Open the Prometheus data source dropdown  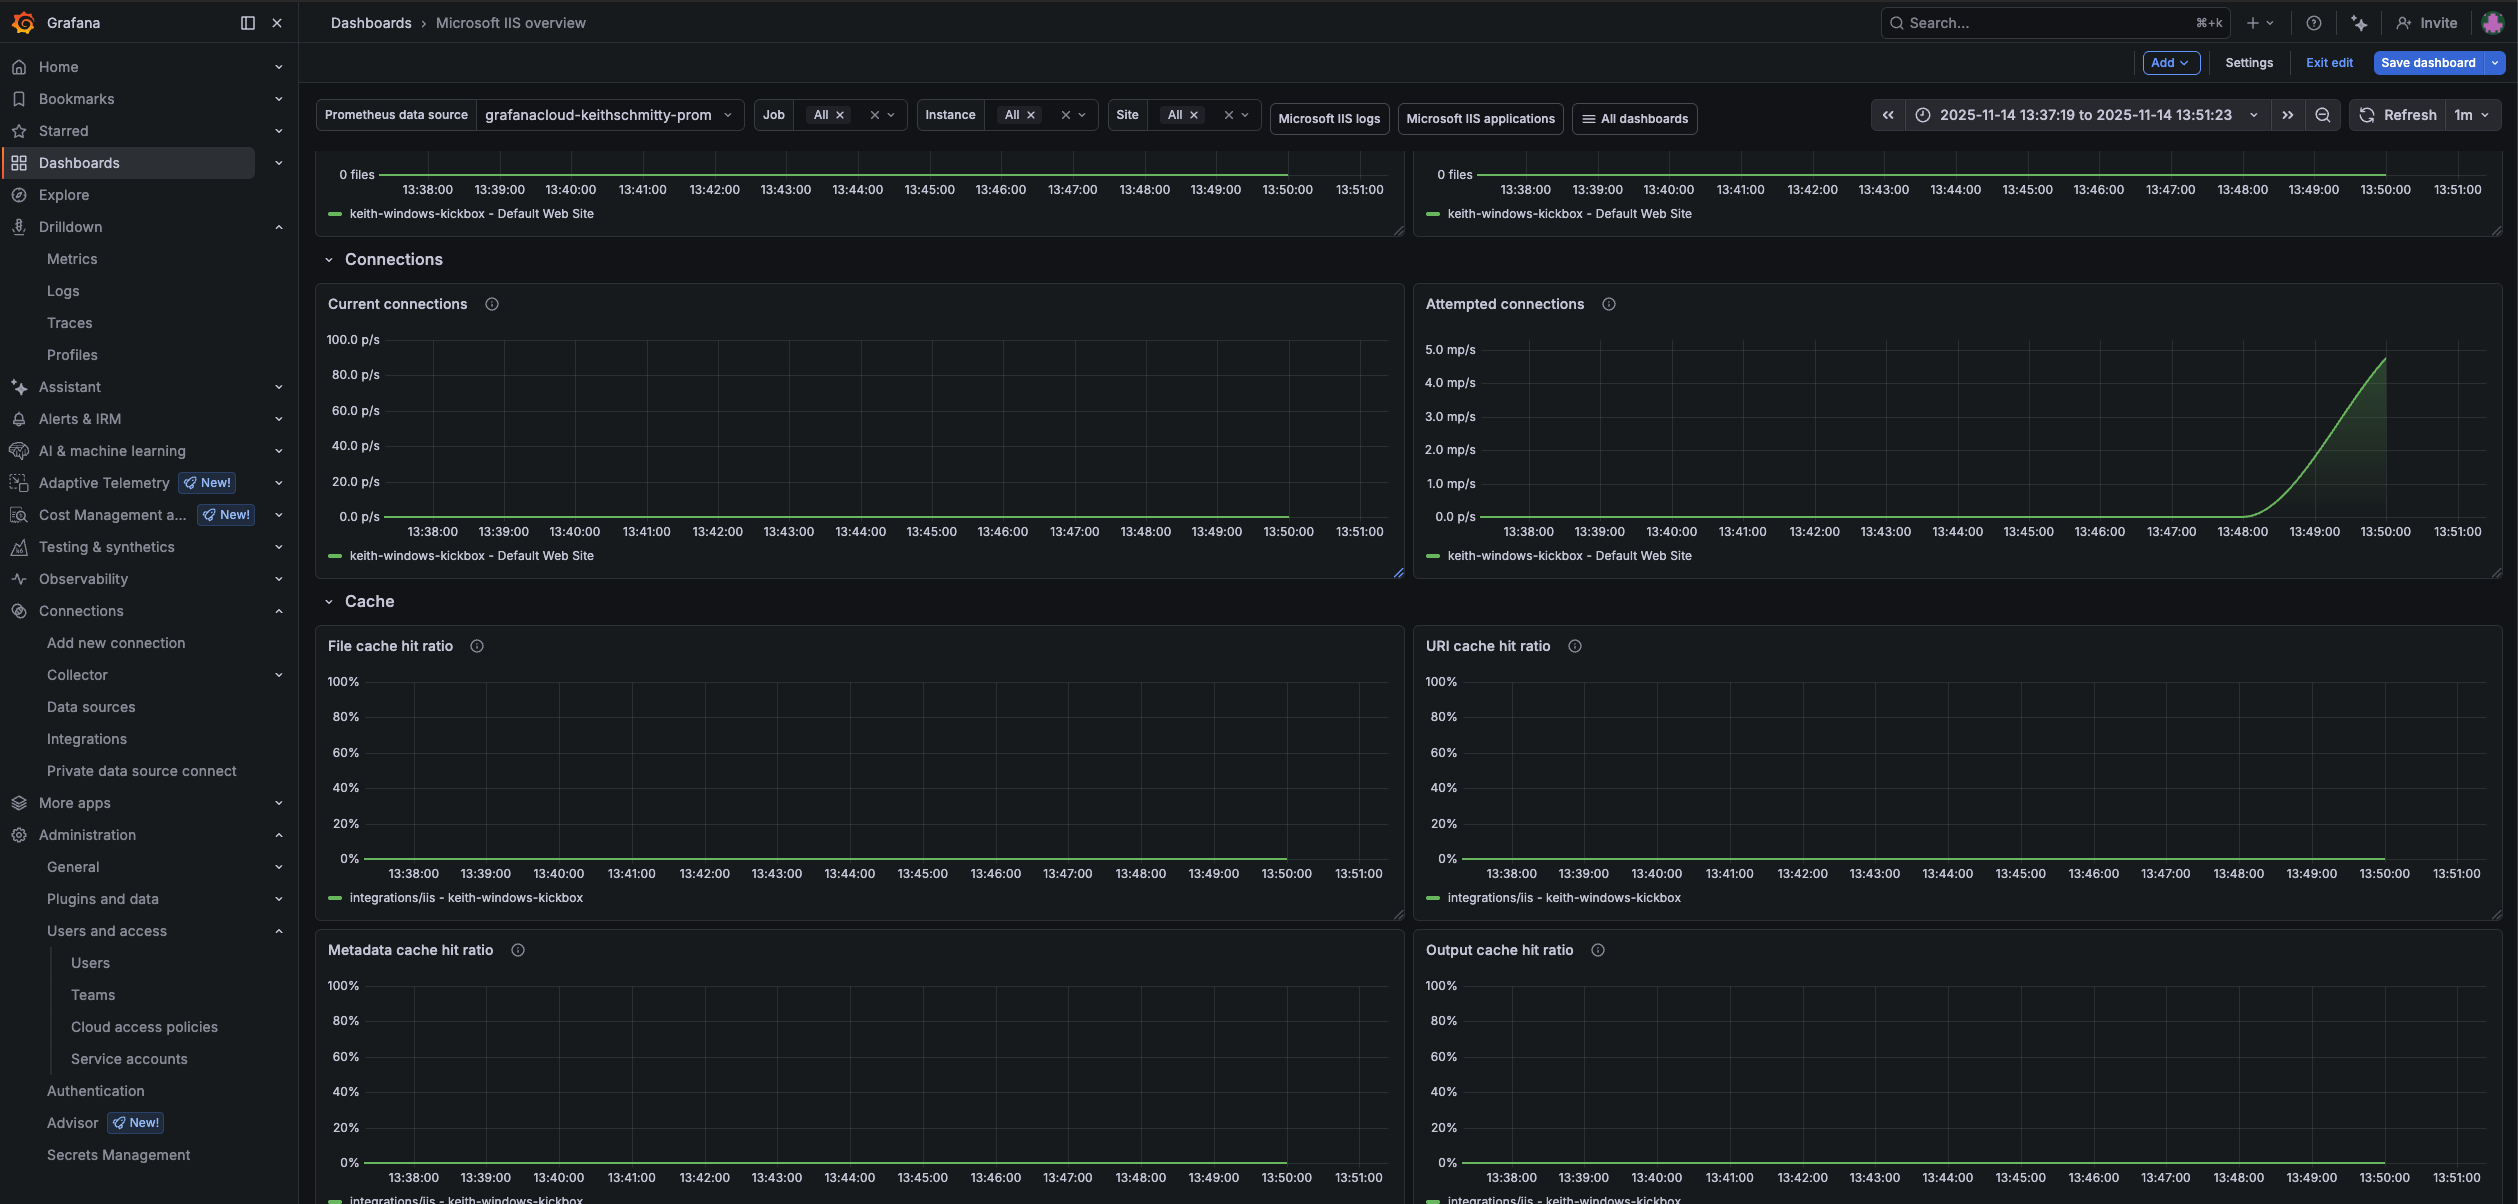609,115
